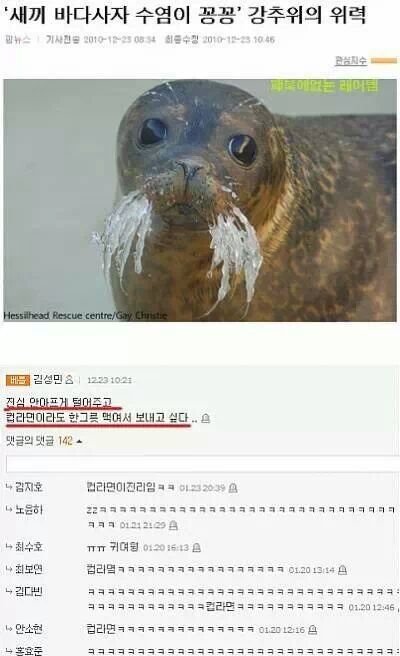Viewport: 400px width, 656px height.
Task: Click the reply text input field
Action: 203,464
